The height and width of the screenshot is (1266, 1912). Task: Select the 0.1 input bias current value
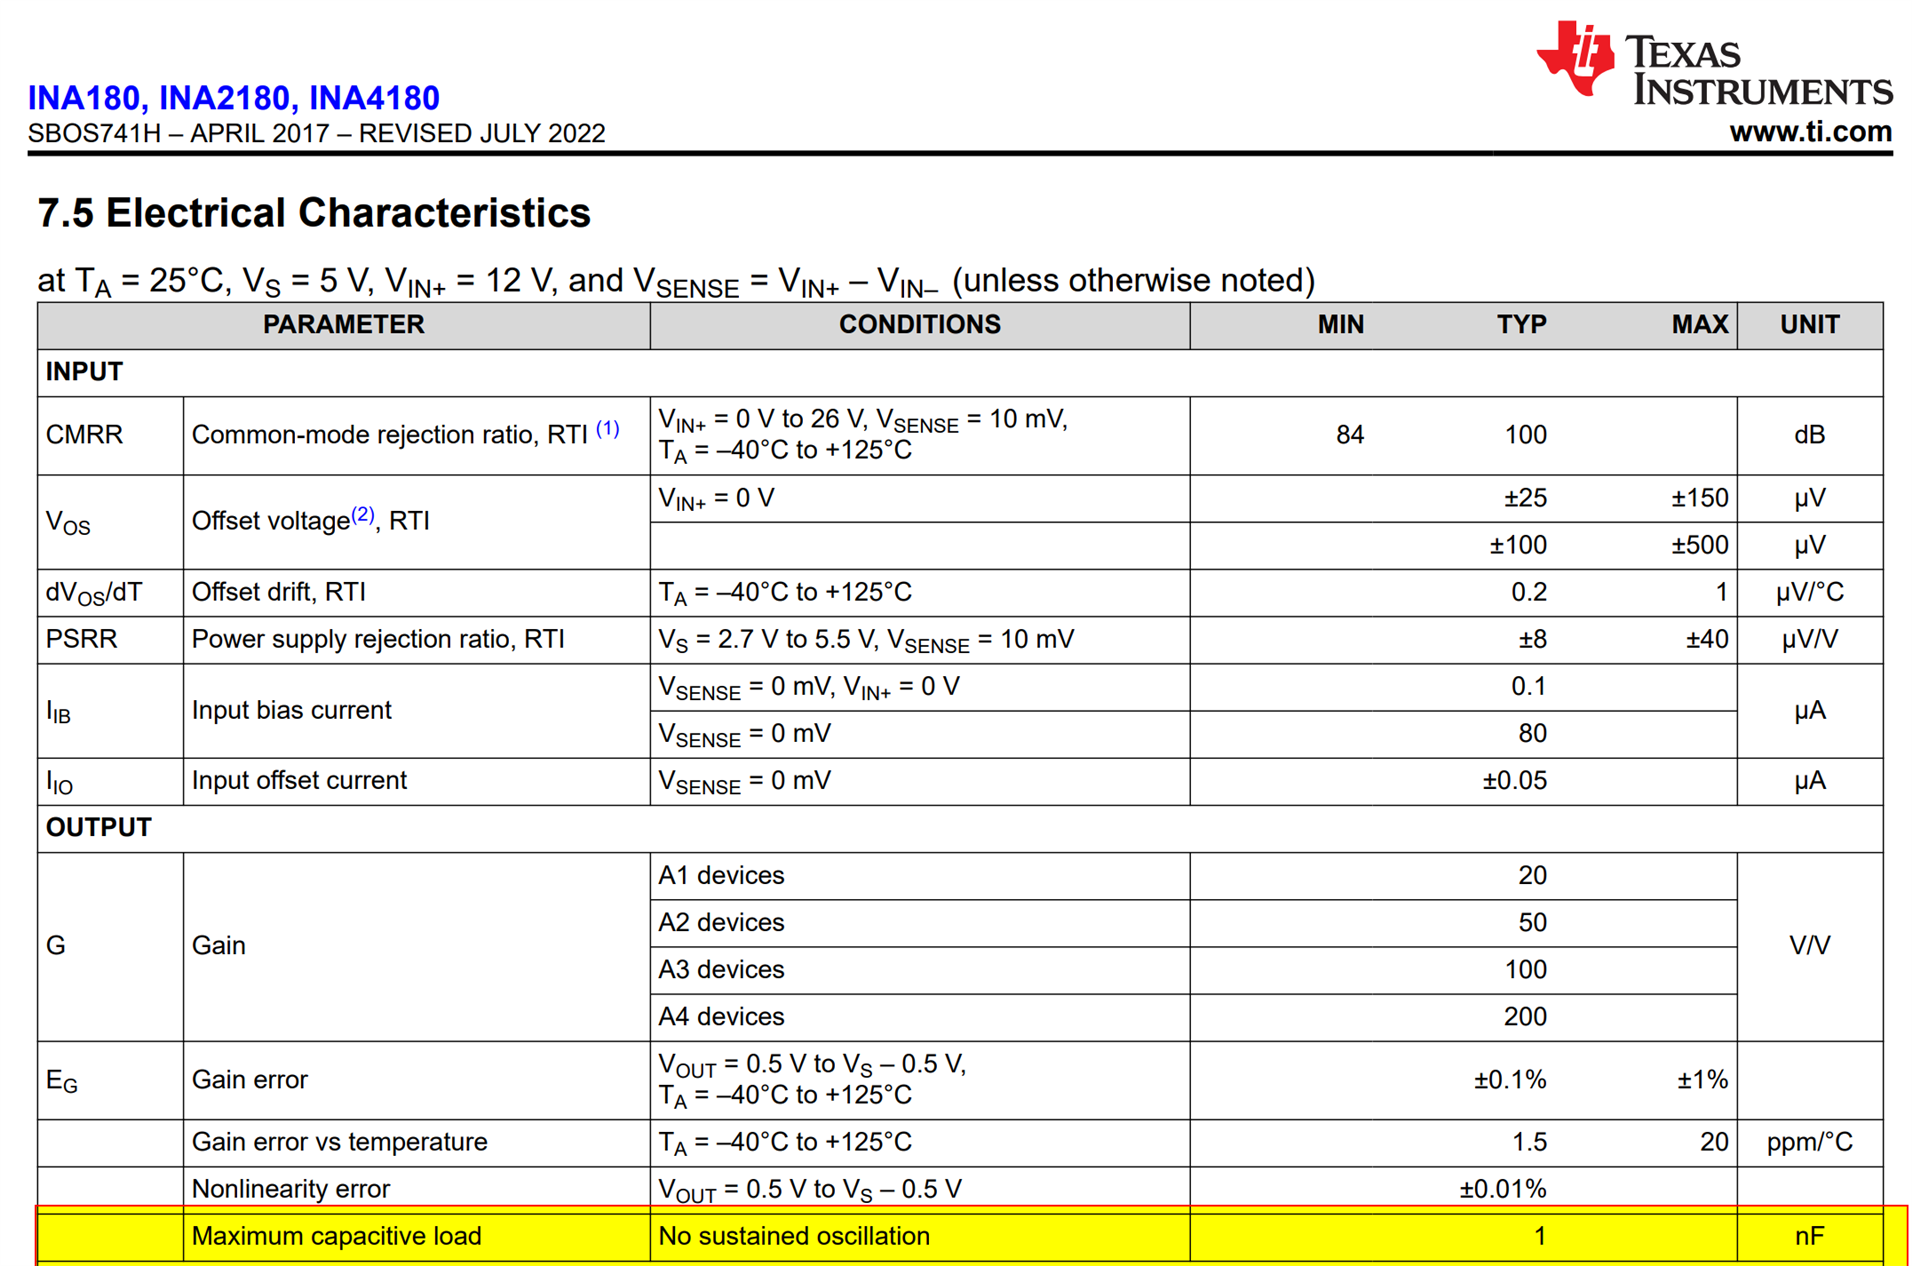1529,686
